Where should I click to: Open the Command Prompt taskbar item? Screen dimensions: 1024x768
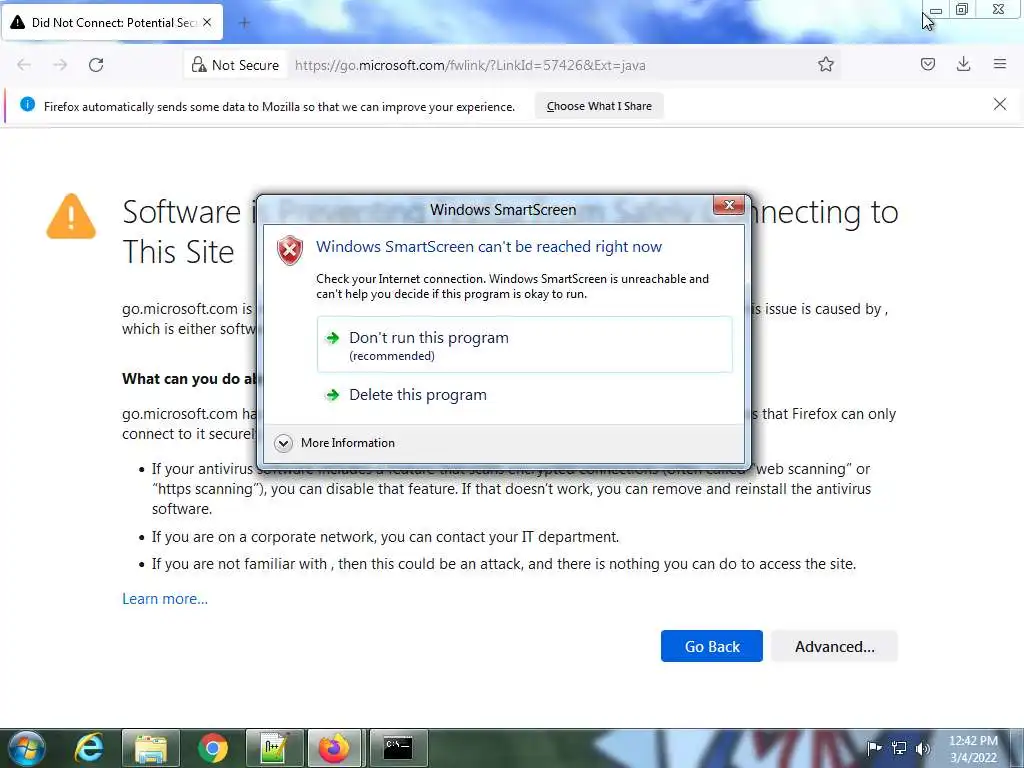(398, 748)
